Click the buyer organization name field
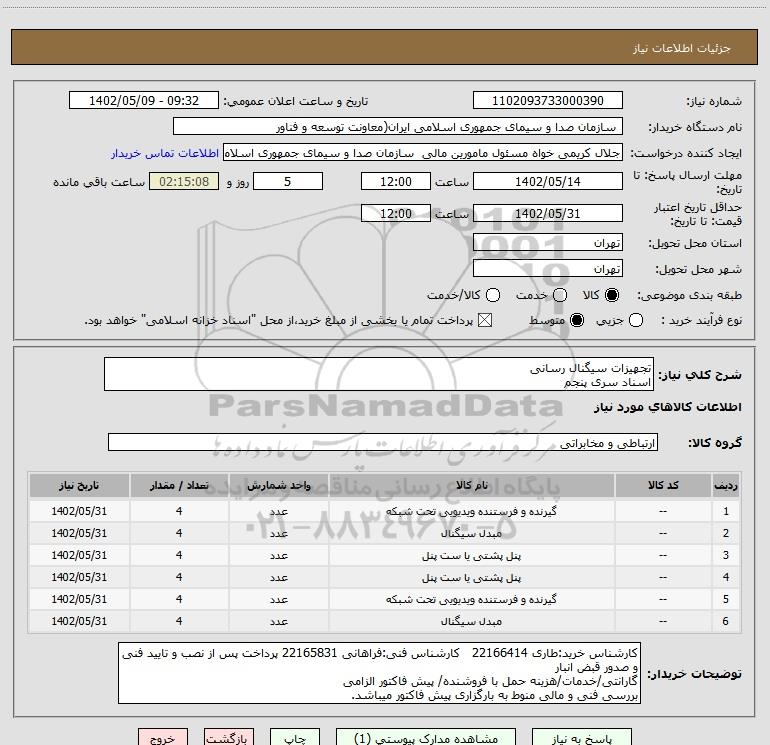 (398, 127)
